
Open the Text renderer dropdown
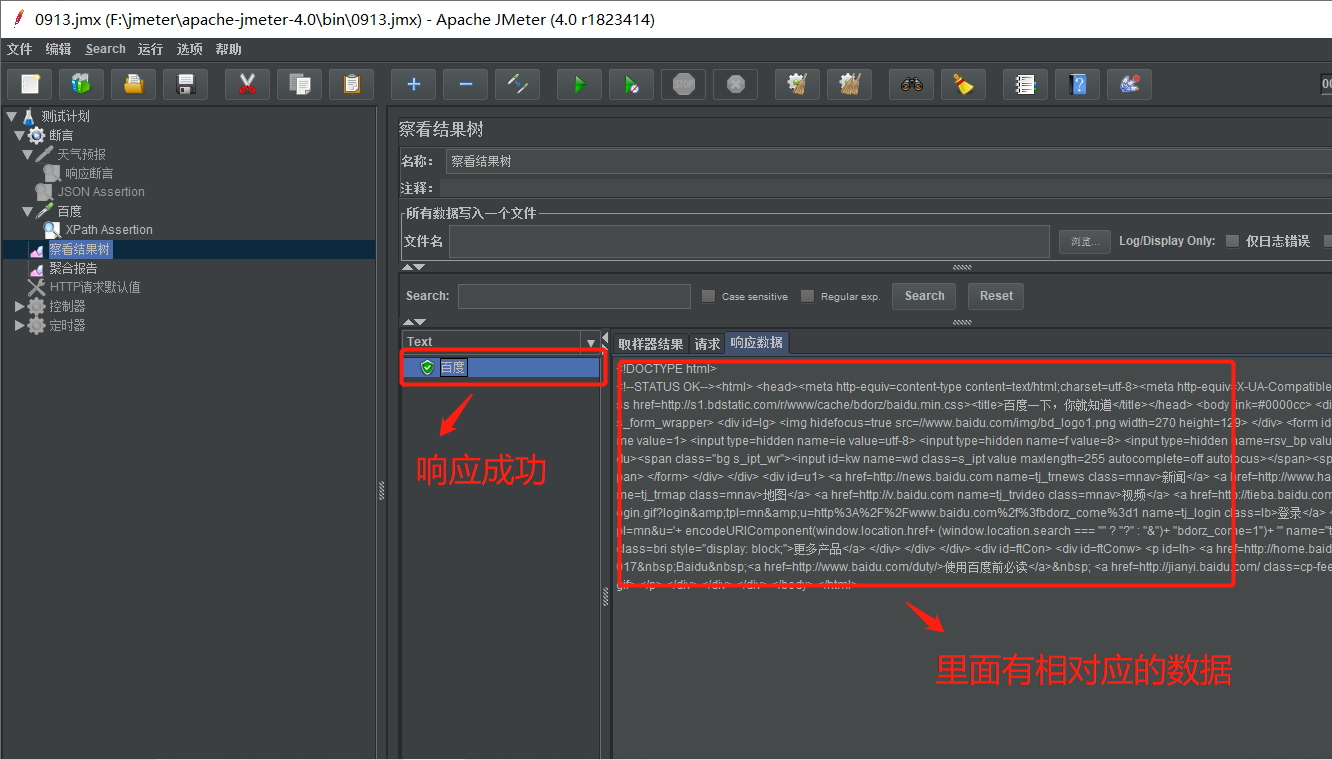(590, 342)
